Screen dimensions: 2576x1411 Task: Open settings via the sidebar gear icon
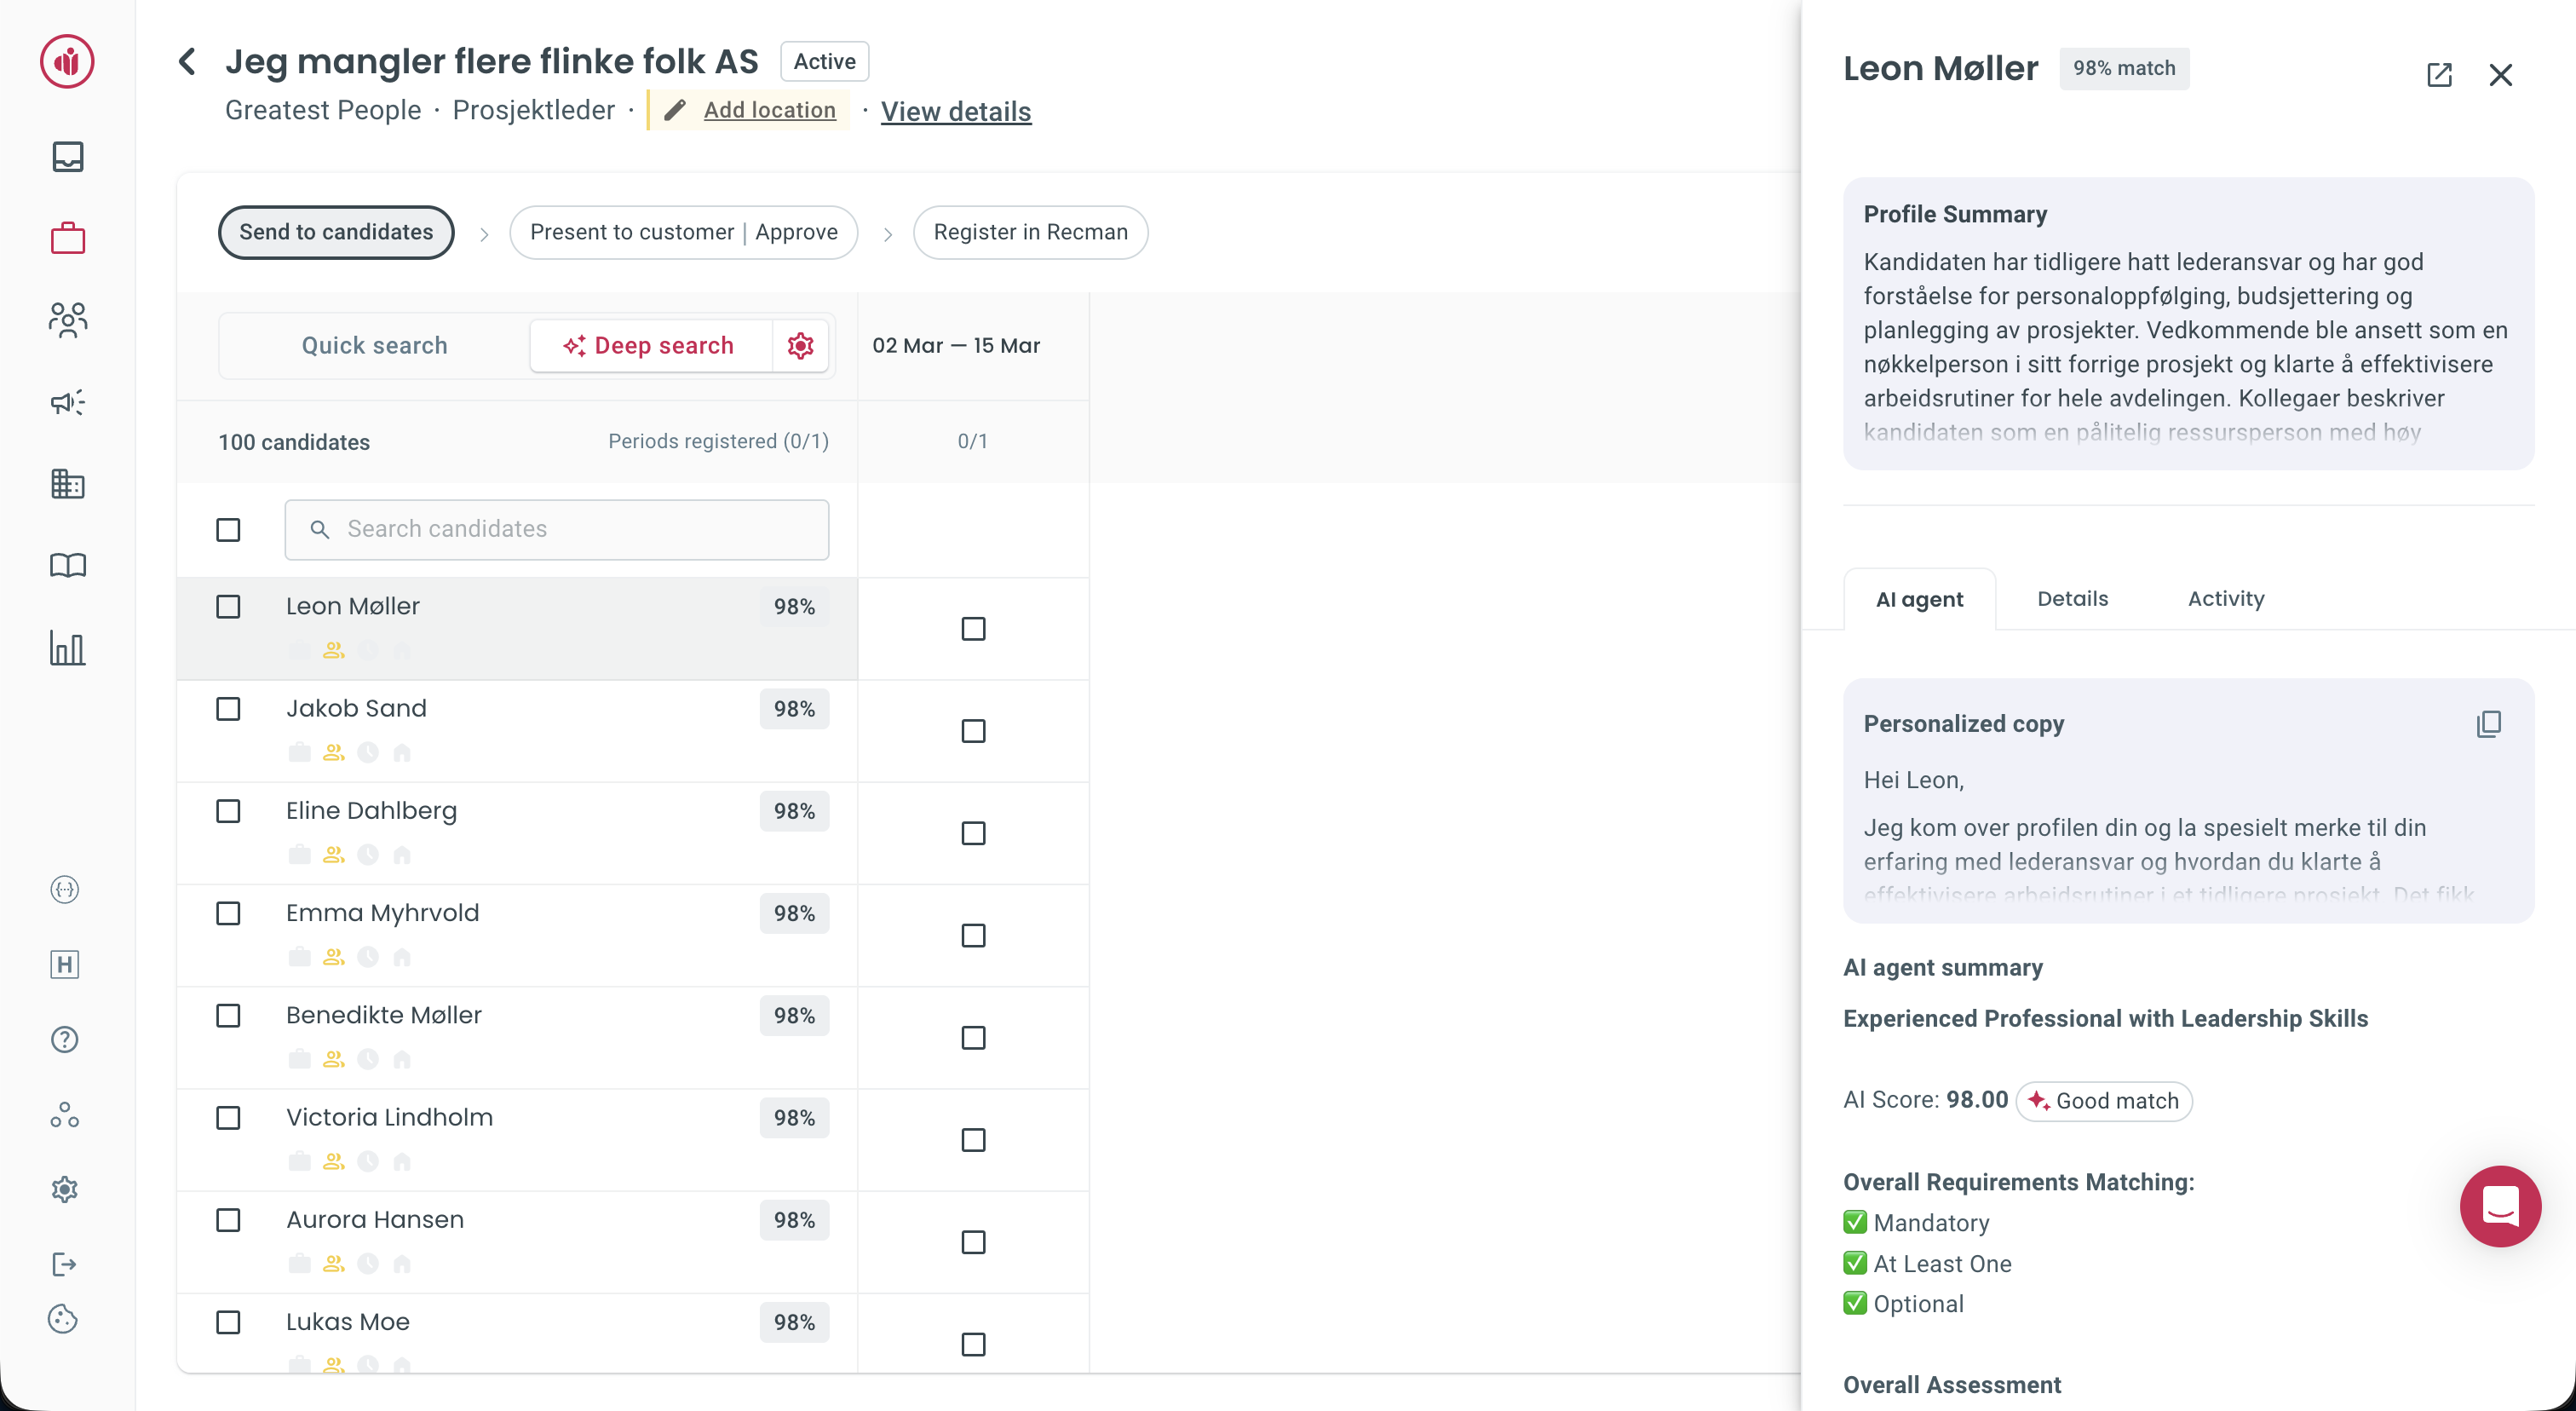click(x=64, y=1189)
